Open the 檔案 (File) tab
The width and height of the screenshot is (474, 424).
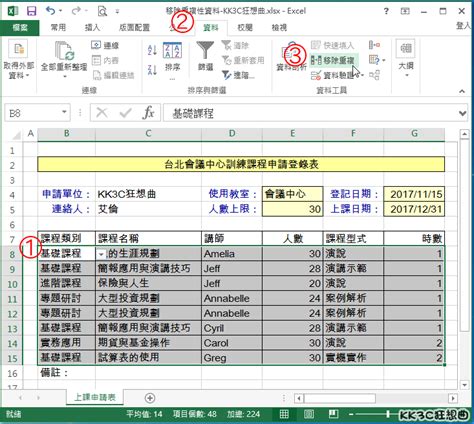coord(20,28)
